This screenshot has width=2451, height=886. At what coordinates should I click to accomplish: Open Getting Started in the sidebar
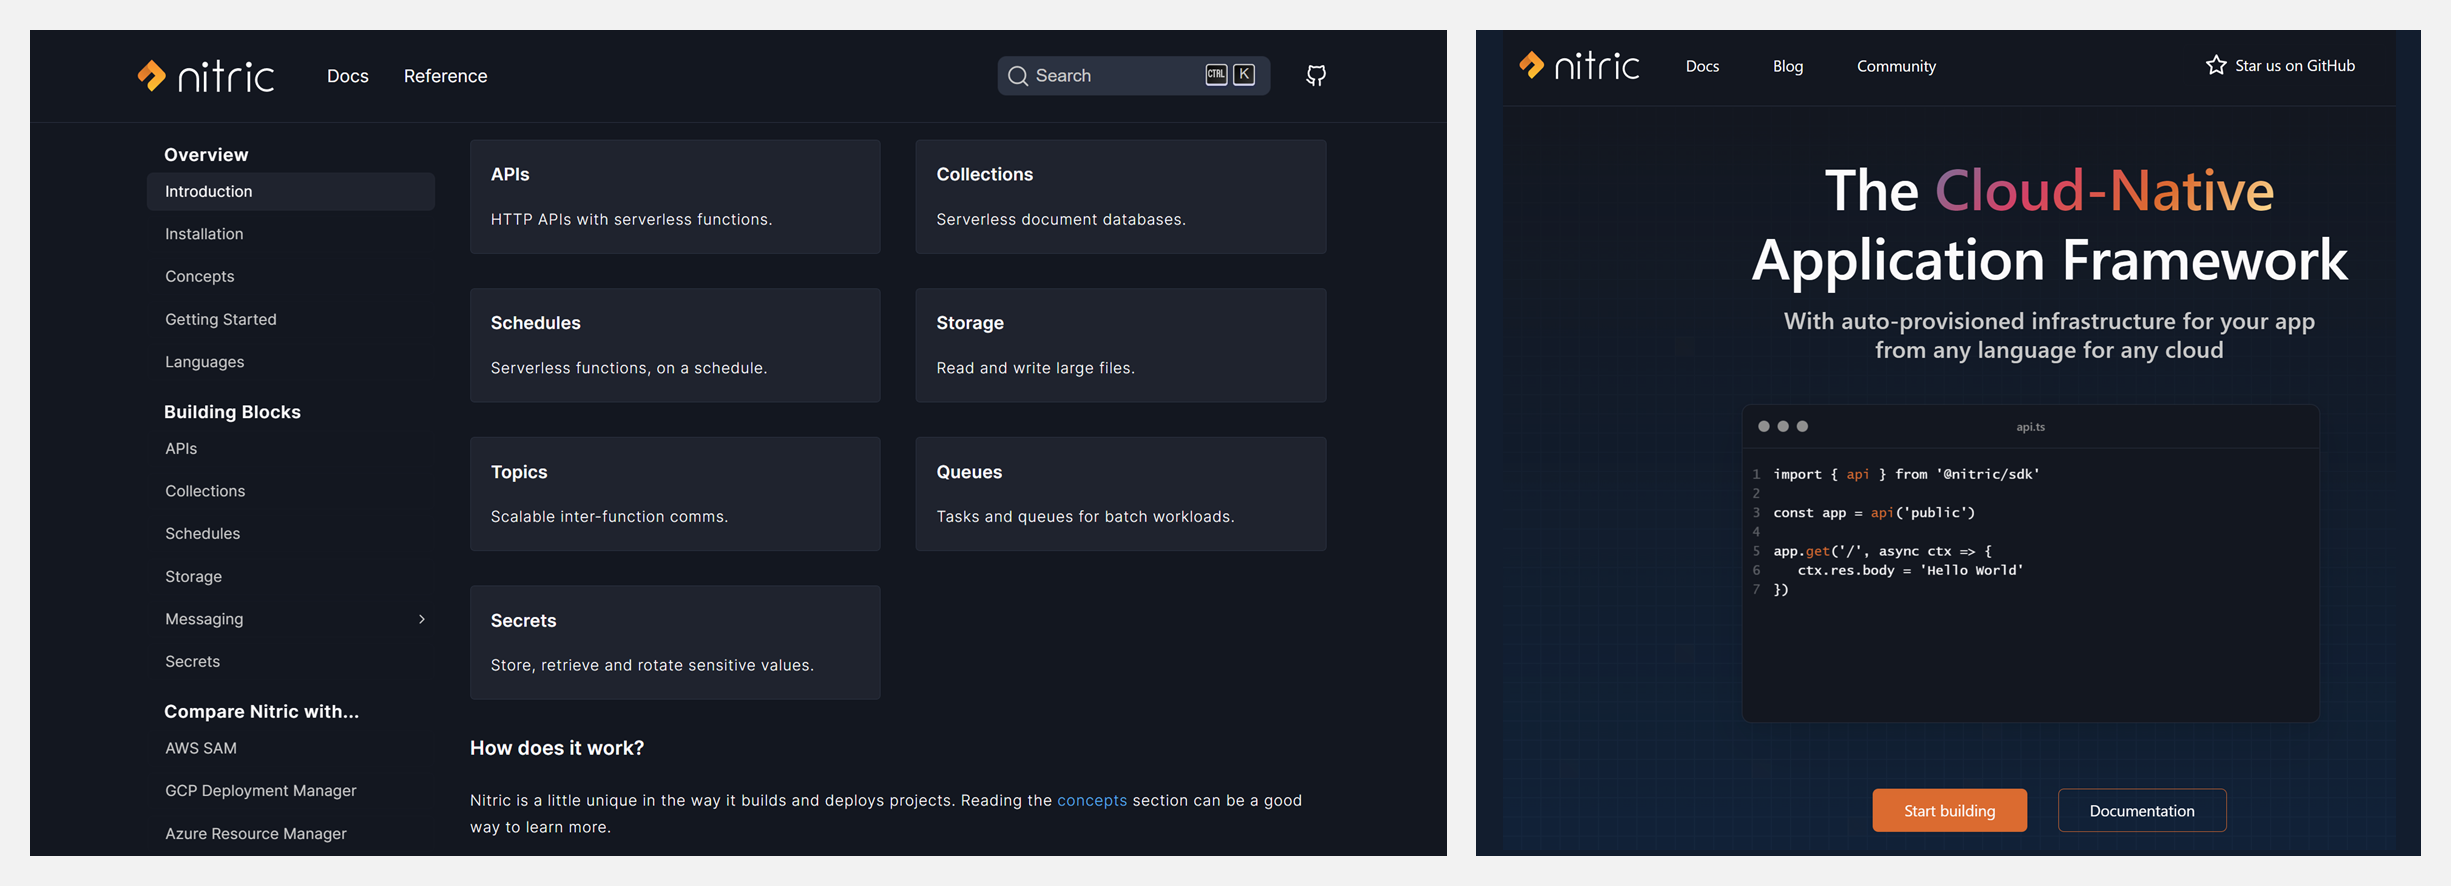(221, 319)
